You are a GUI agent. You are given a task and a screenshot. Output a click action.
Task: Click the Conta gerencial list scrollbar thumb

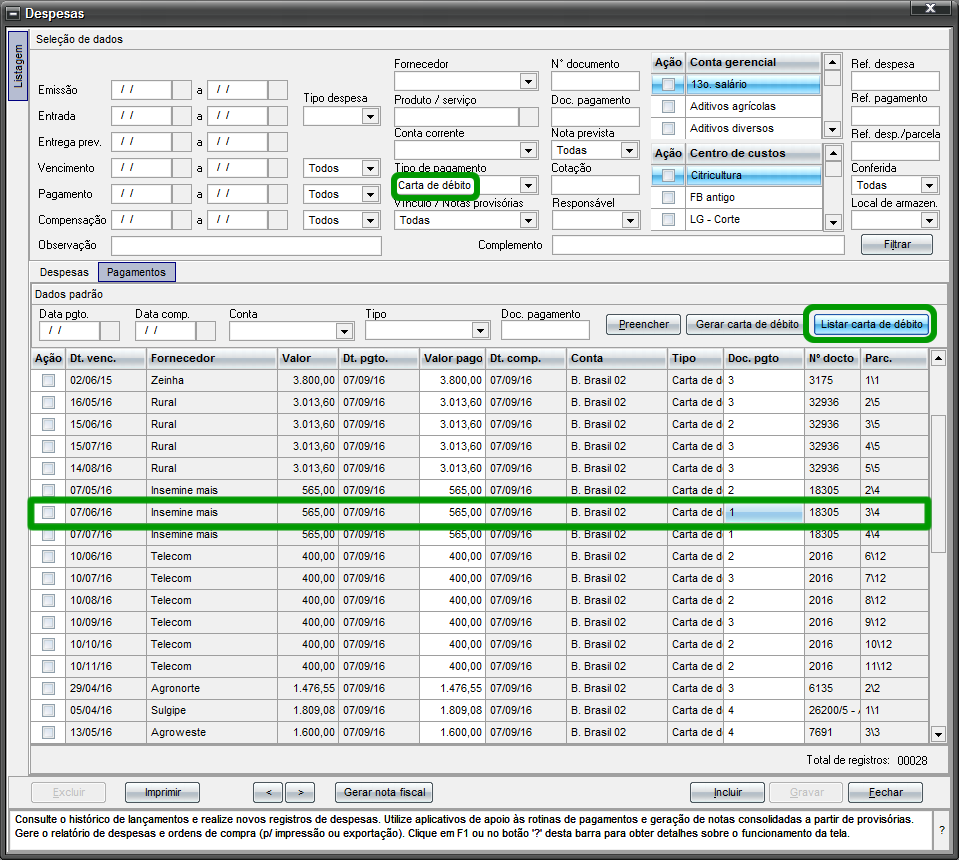tap(832, 78)
